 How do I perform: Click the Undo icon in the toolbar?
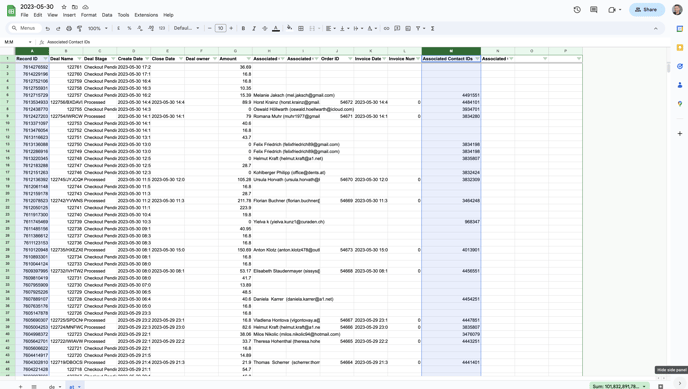pyautogui.click(x=47, y=29)
